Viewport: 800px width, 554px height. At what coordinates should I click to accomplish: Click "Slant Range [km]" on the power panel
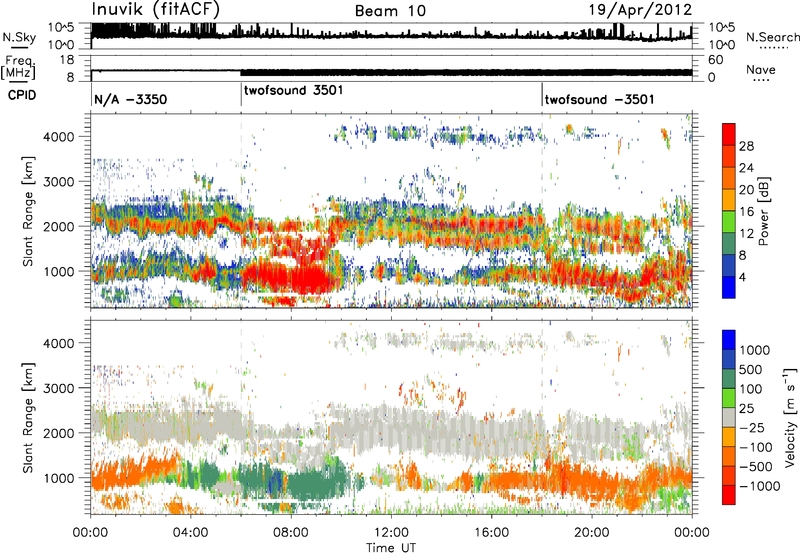pos(28,211)
